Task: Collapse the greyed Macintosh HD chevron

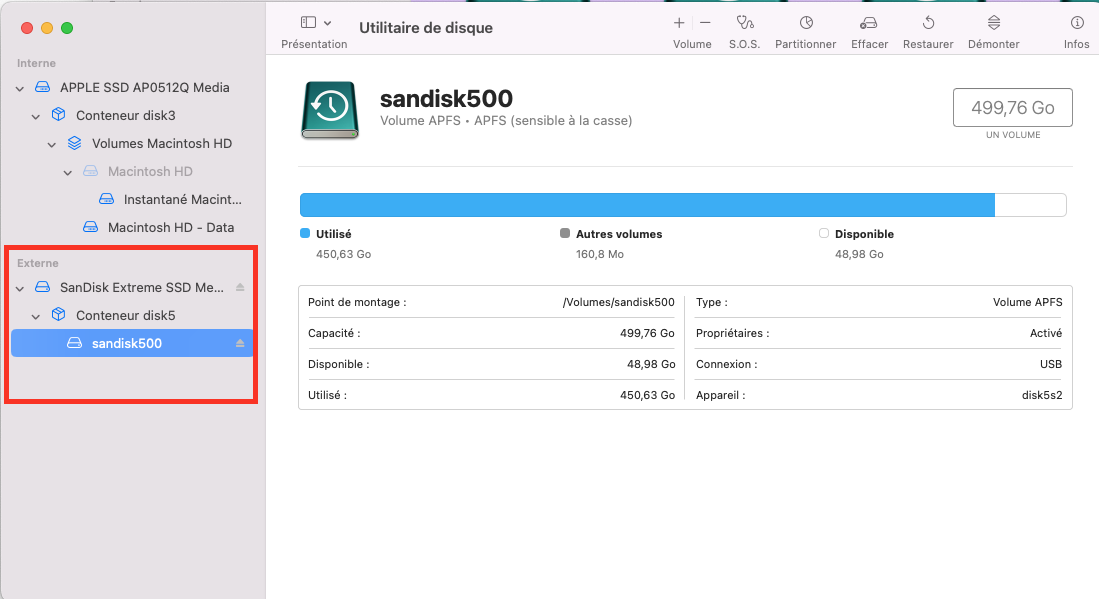Action: pyautogui.click(x=68, y=172)
